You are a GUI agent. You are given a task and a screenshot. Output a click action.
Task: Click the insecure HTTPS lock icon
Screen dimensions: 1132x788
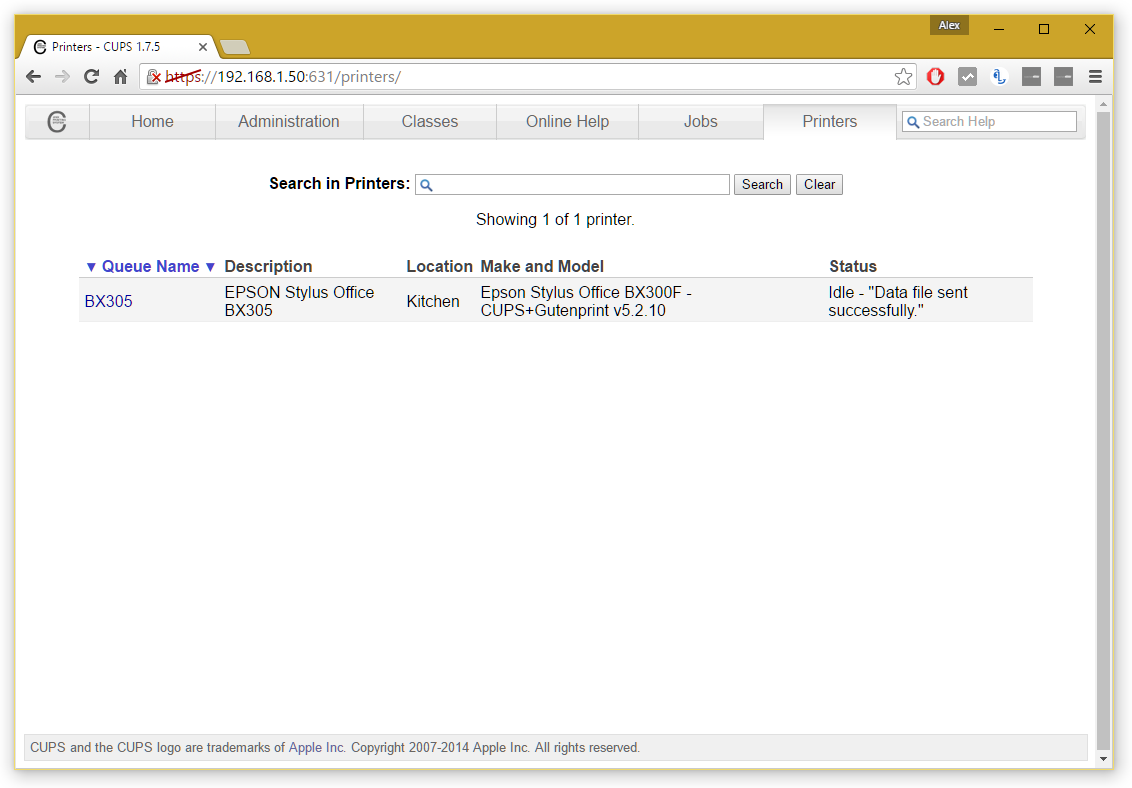point(154,76)
